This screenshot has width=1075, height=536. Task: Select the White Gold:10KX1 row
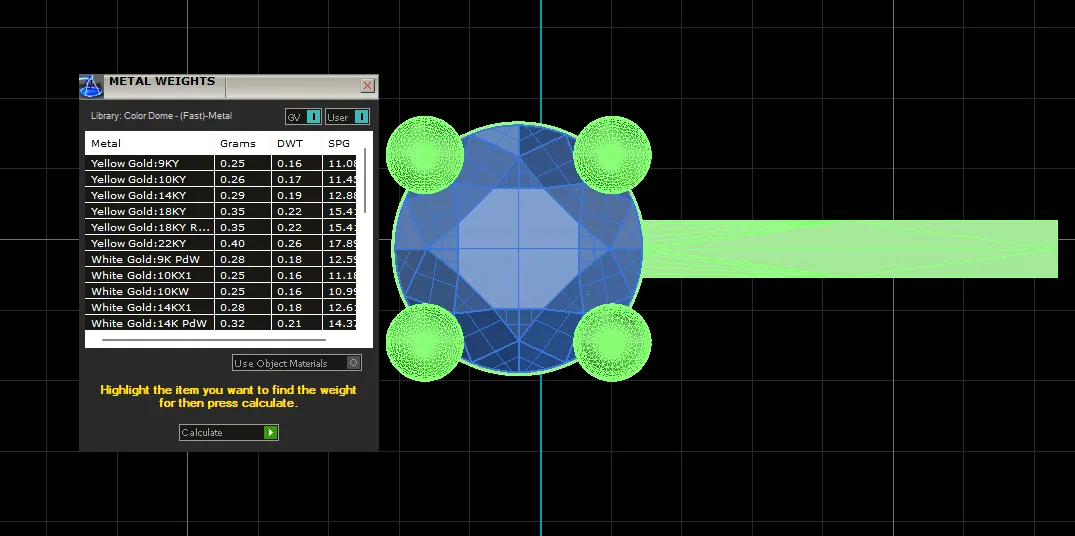tap(221, 275)
